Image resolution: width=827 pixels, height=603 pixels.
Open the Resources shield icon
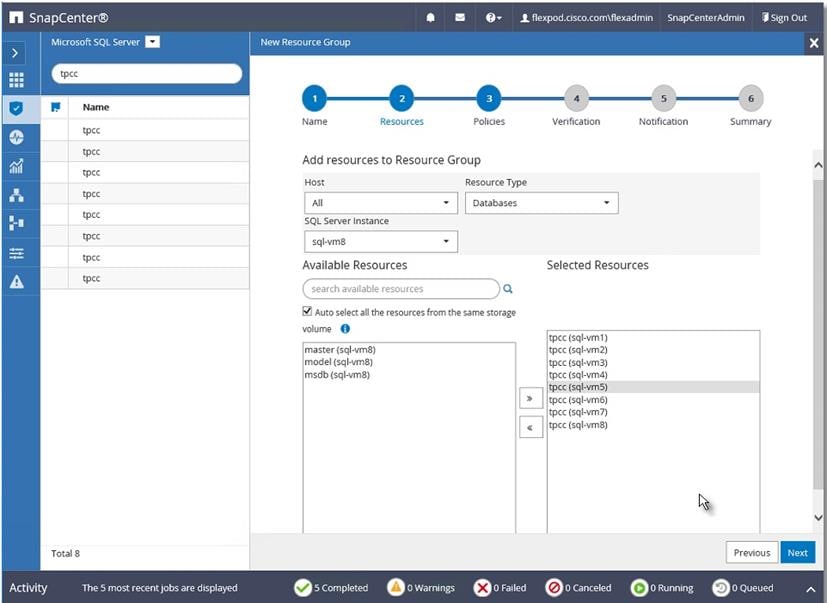16,109
